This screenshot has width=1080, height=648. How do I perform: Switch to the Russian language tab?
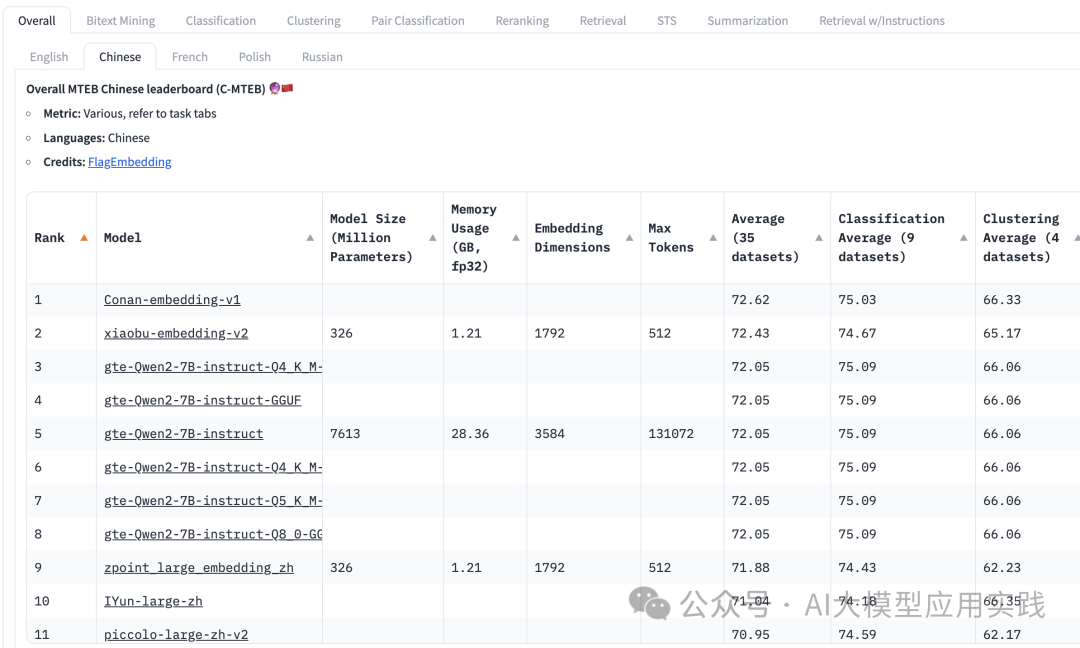click(322, 57)
